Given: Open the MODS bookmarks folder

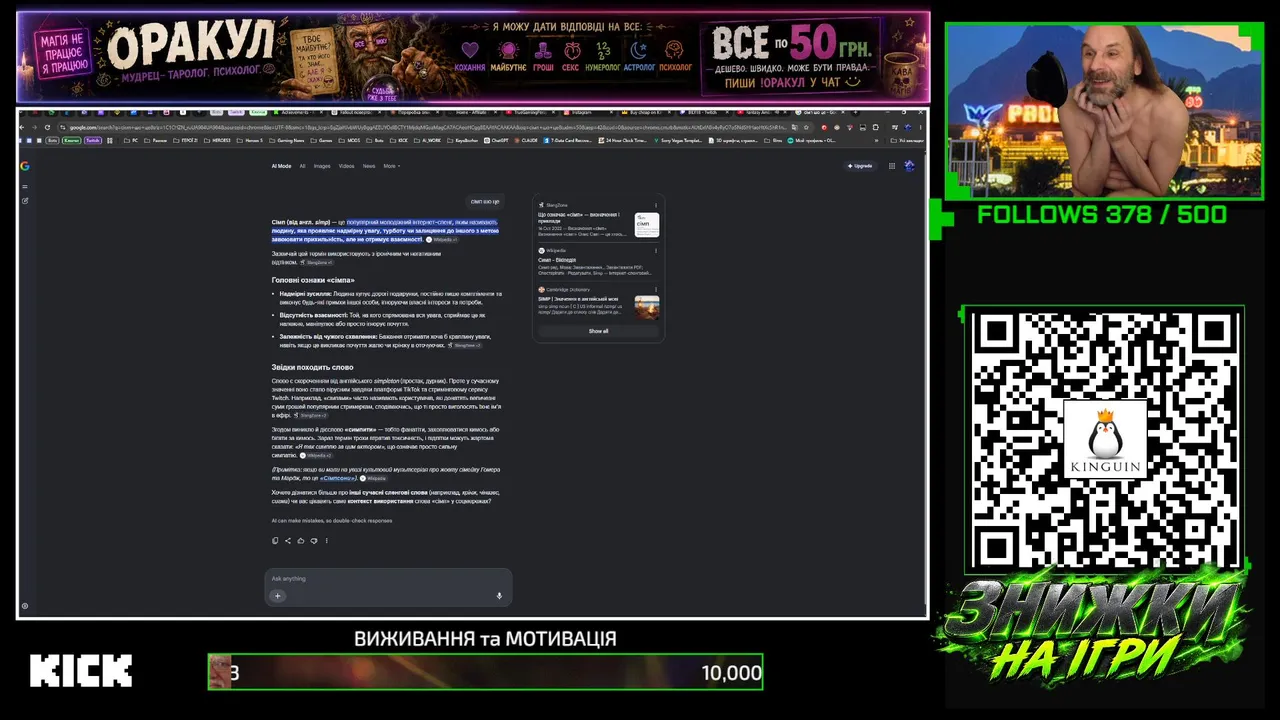Looking at the screenshot, I should (x=351, y=140).
